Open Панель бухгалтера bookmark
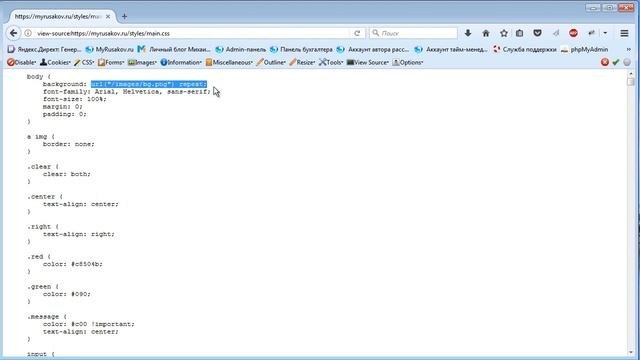The height and width of the screenshot is (360, 640). (x=301, y=49)
